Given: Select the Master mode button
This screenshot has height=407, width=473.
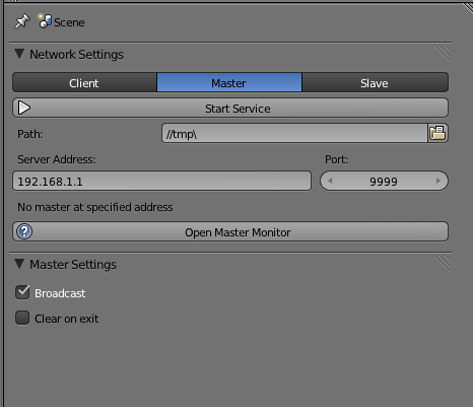Looking at the screenshot, I should (x=229, y=82).
